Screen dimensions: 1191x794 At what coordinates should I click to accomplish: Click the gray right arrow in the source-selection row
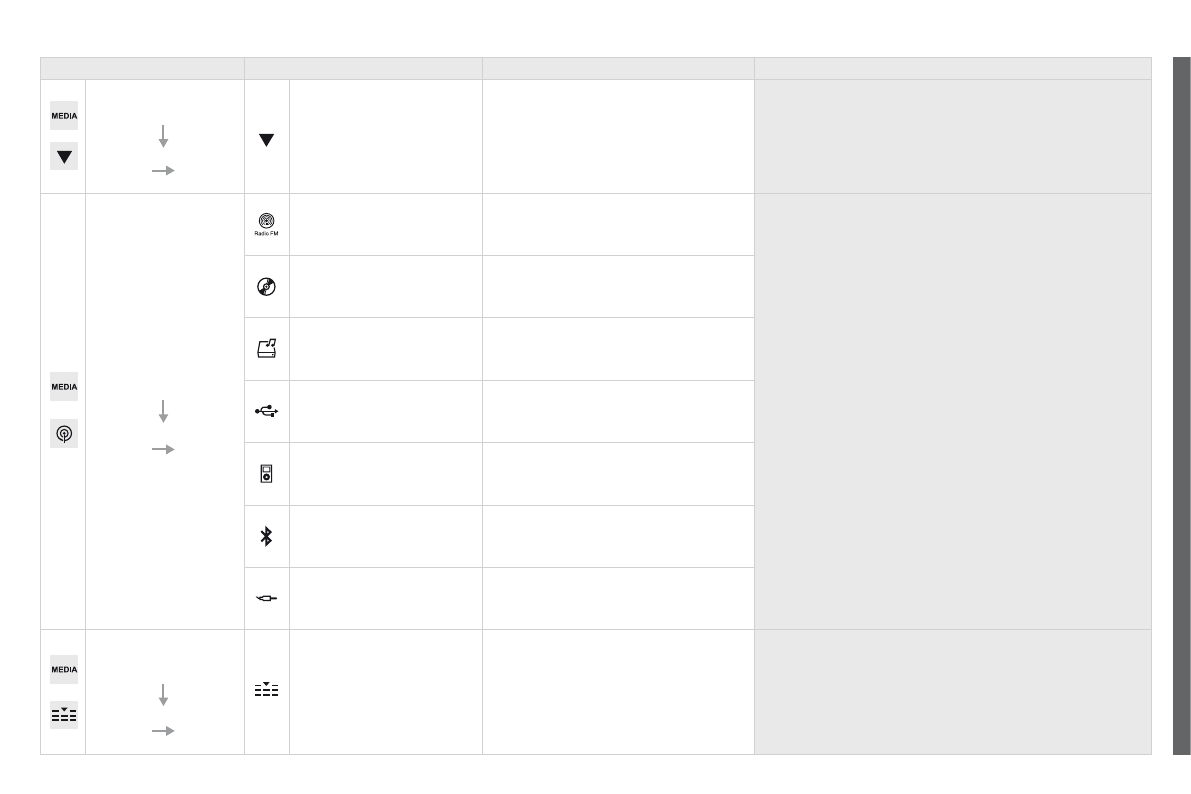[163, 450]
